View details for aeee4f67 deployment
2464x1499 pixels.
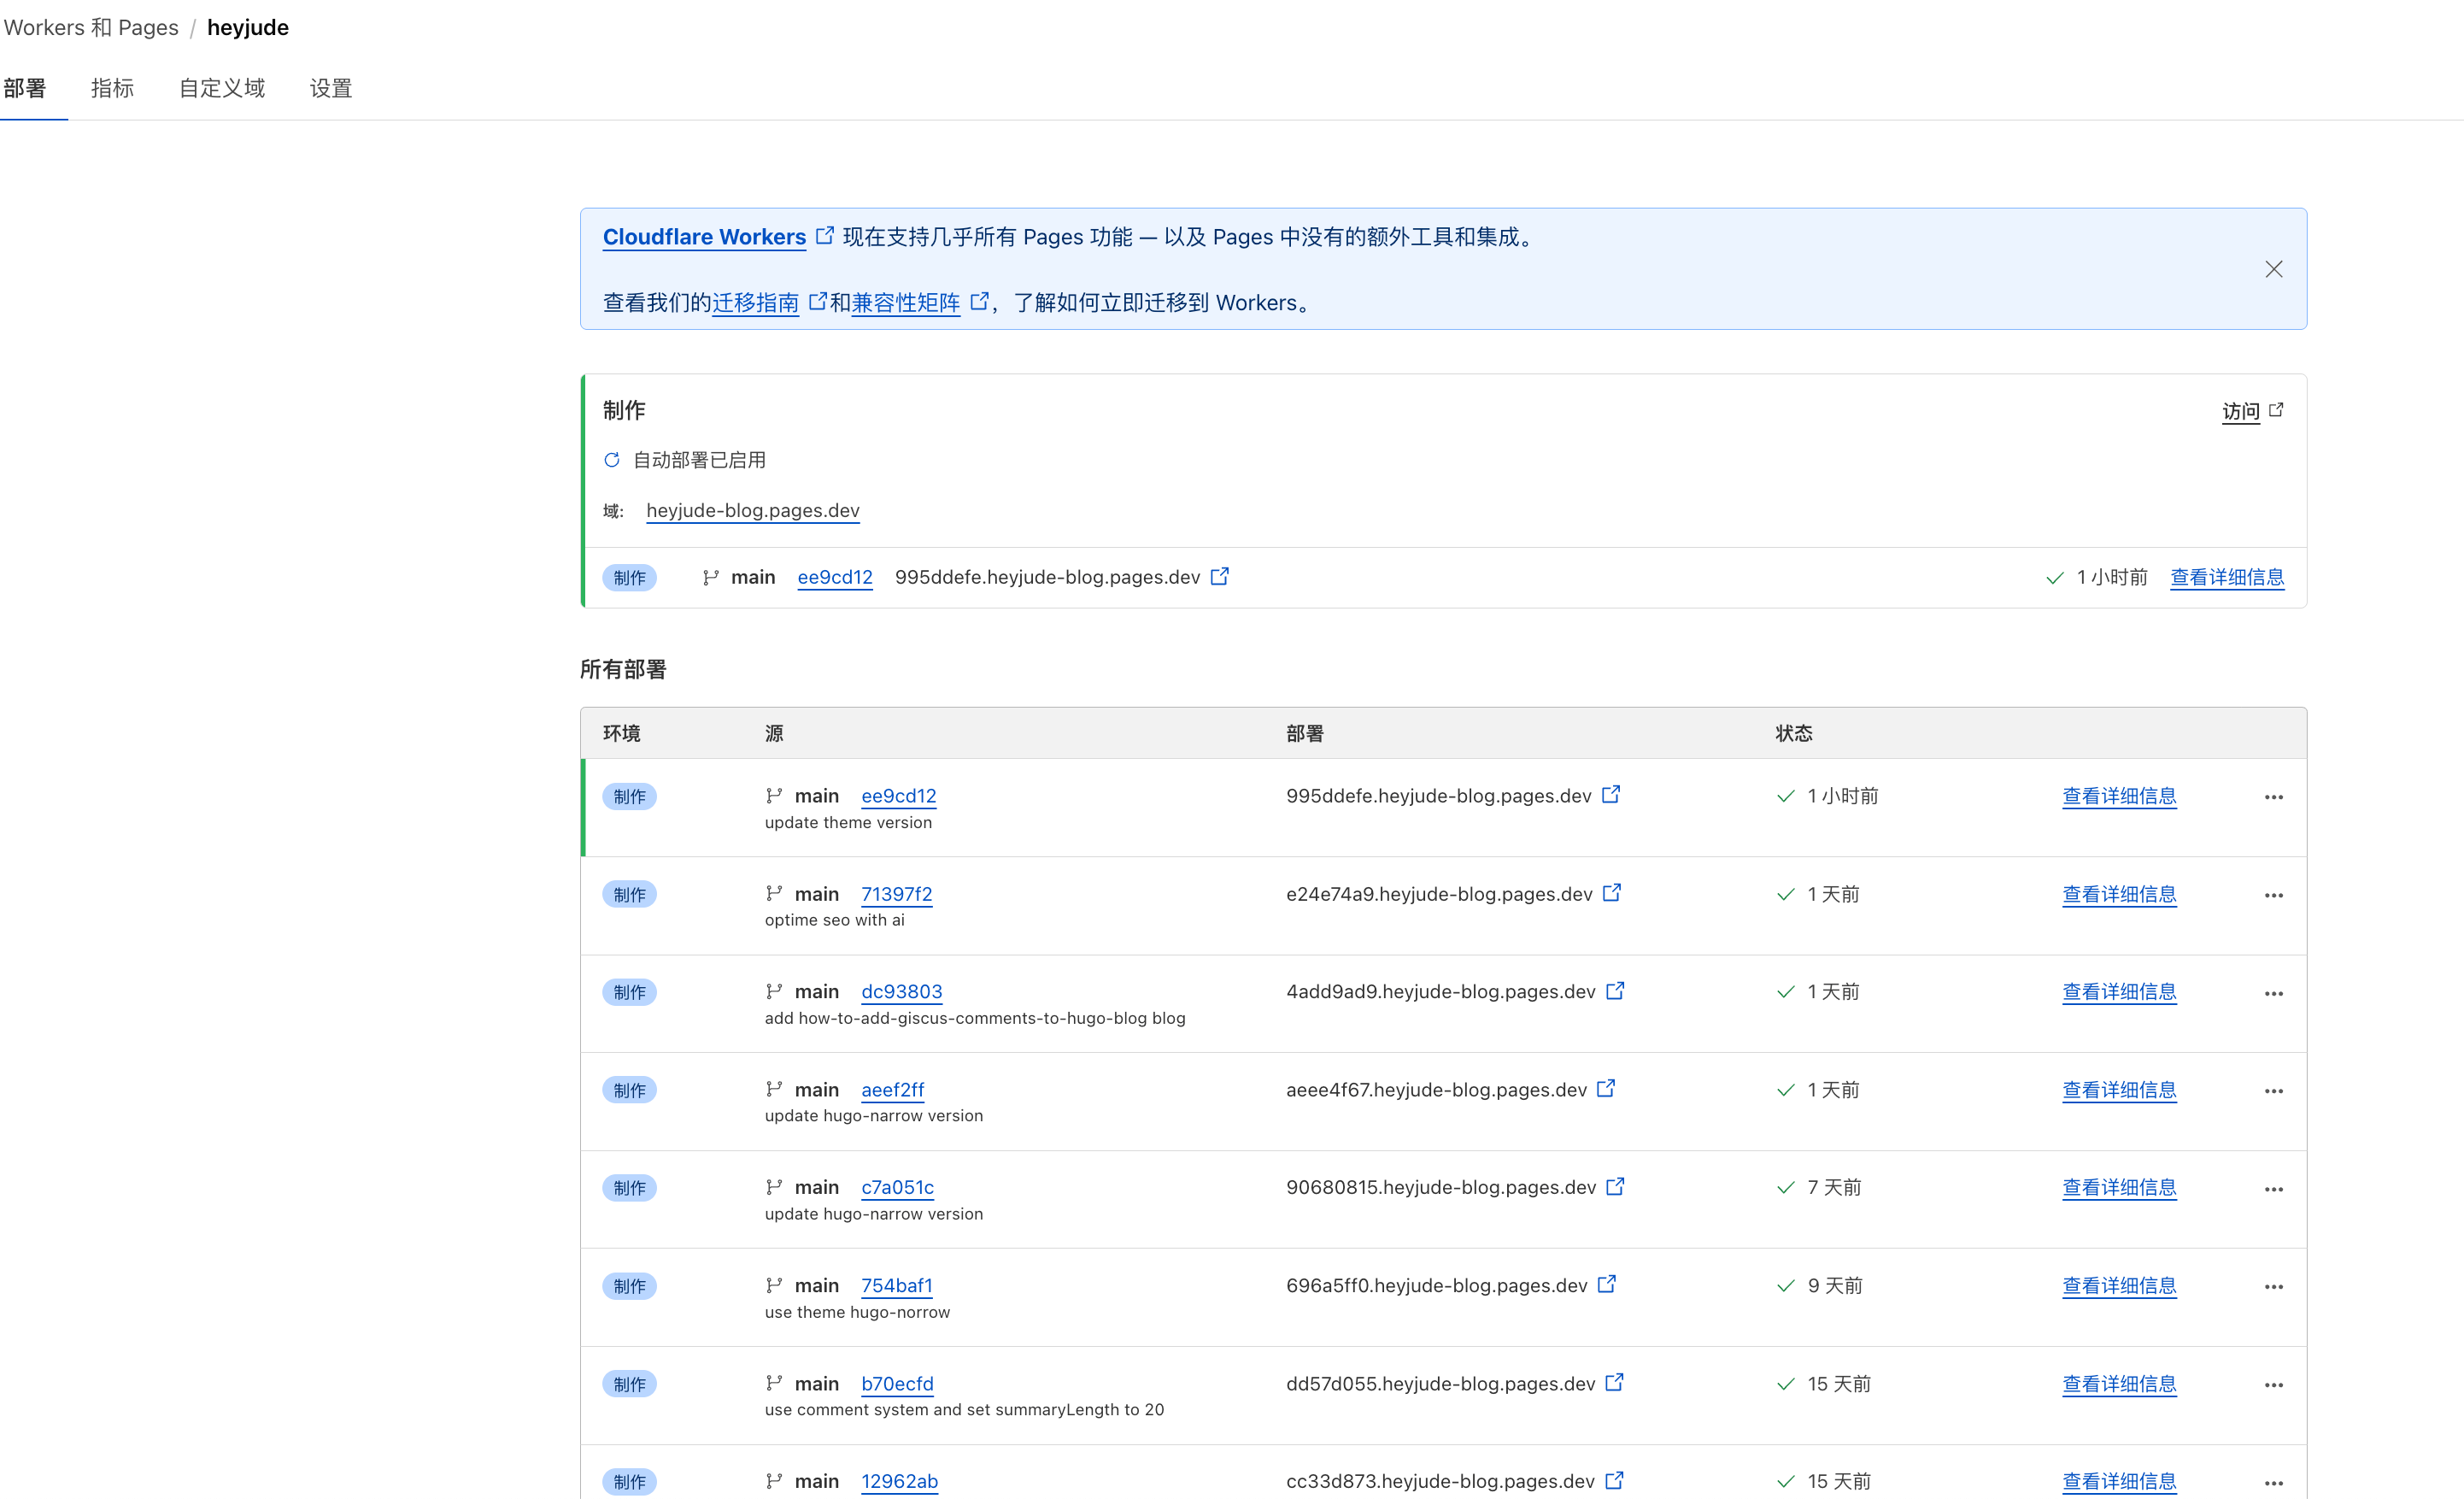(2119, 1090)
